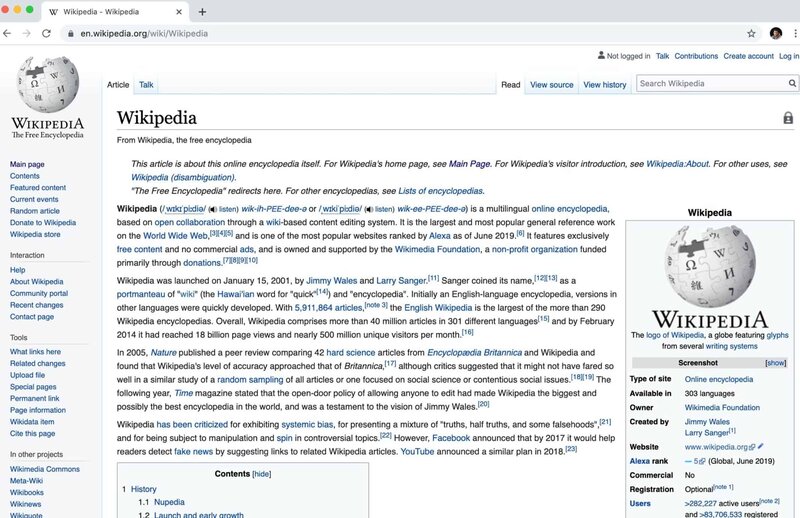Jump to Nupedia section in Contents
Viewport: 800px width, 518px height.
(169, 503)
